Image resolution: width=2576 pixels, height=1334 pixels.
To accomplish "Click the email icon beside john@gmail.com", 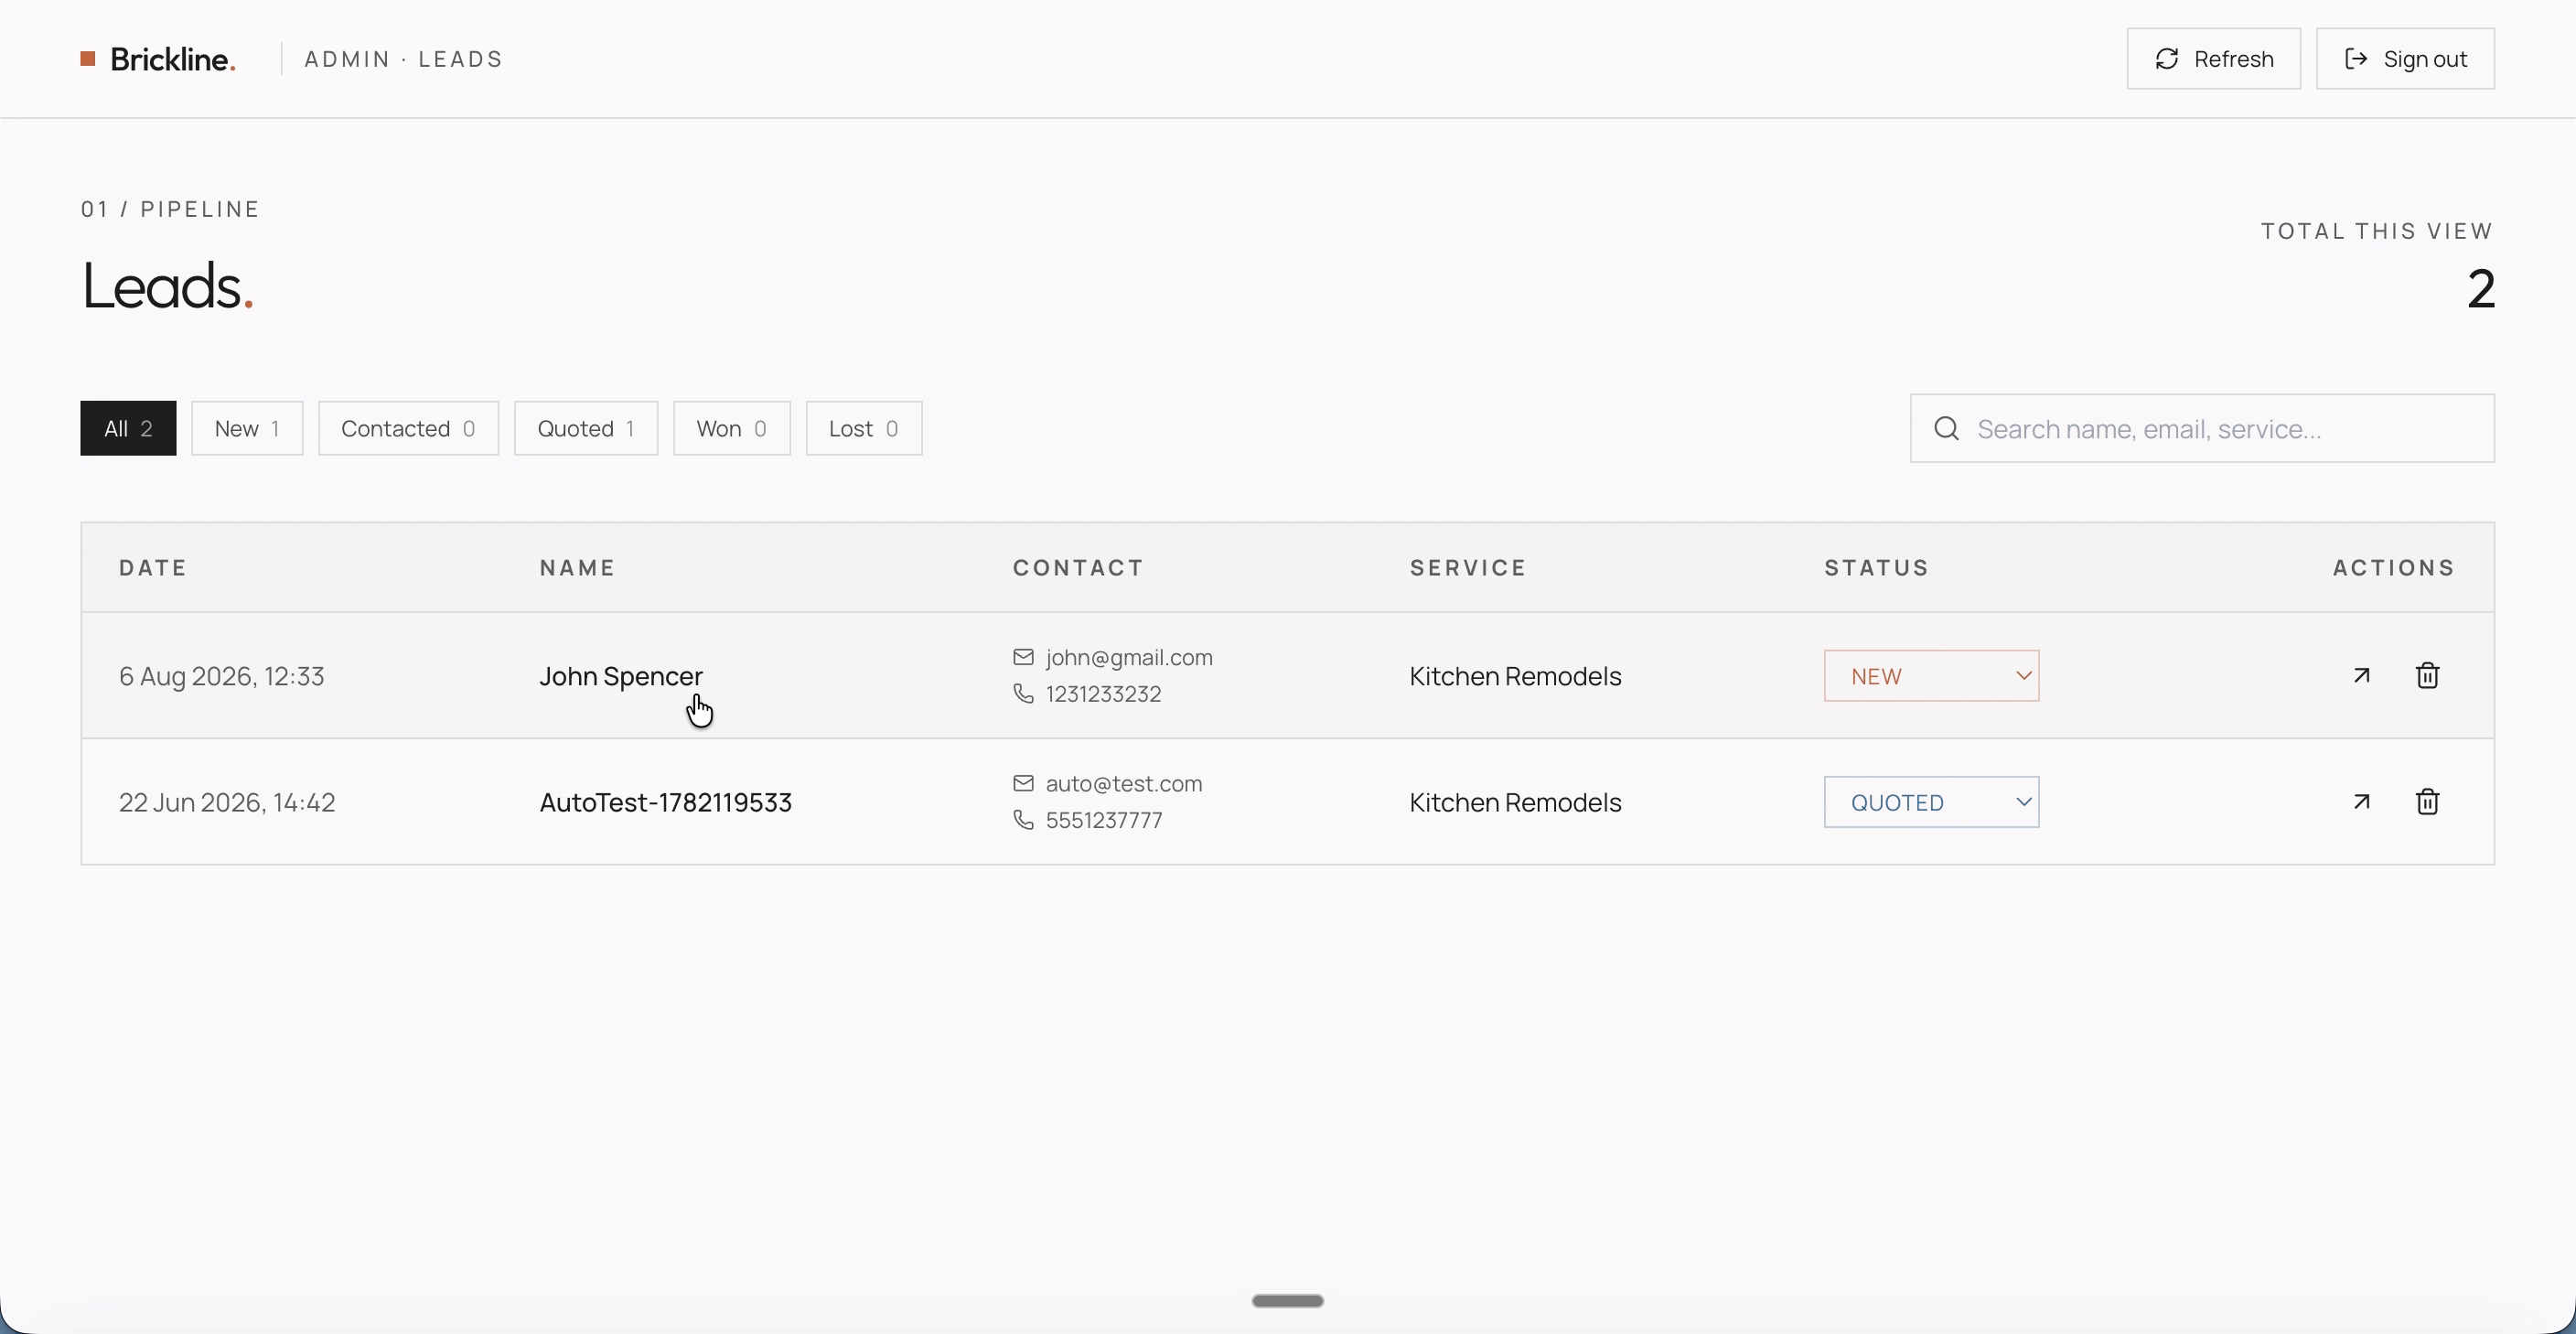I will [1023, 657].
